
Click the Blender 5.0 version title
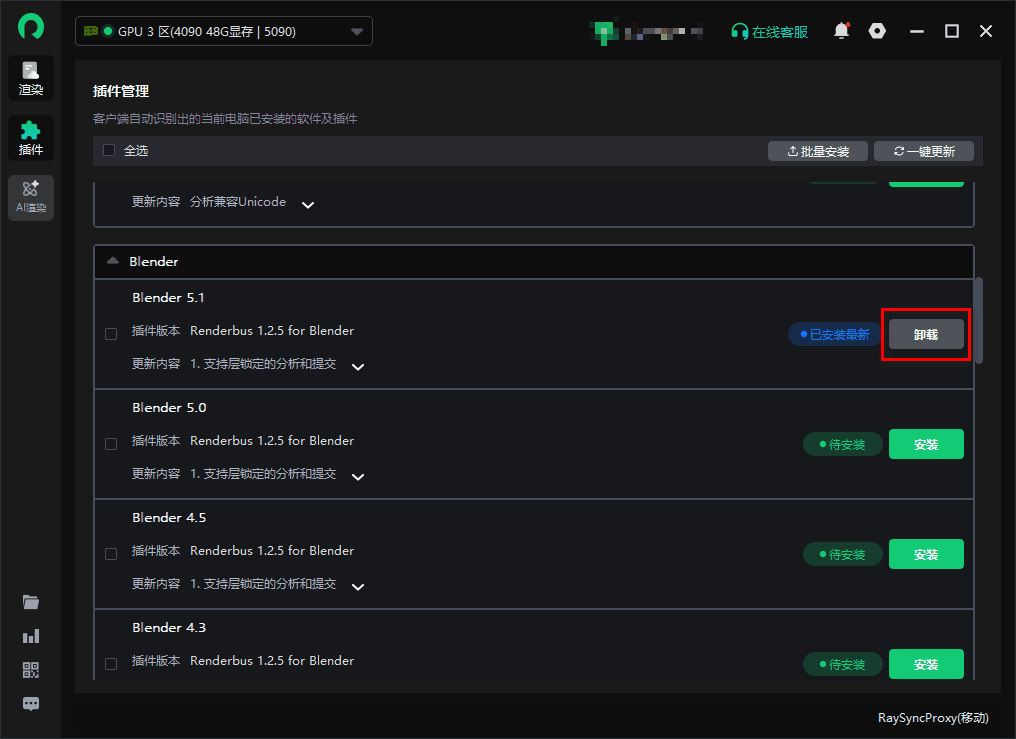[x=169, y=407]
